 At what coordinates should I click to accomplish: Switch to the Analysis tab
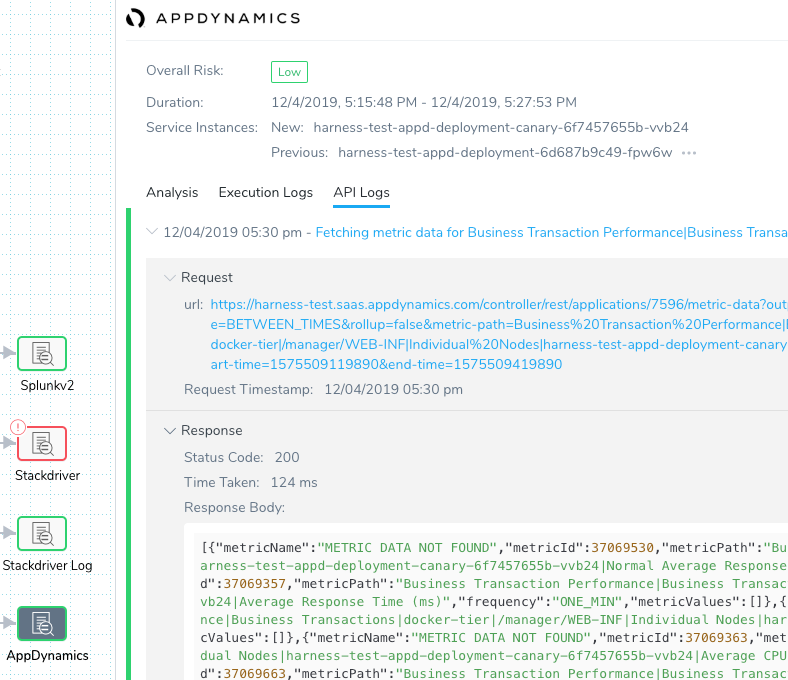[x=172, y=192]
